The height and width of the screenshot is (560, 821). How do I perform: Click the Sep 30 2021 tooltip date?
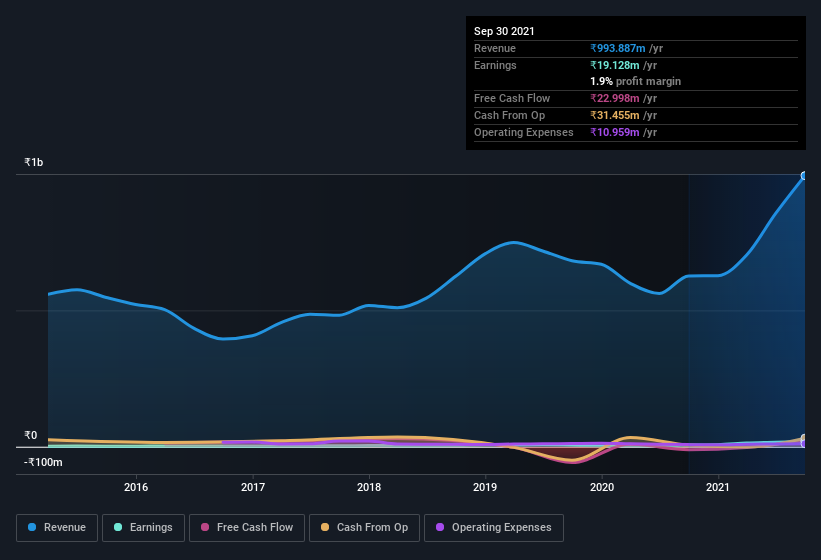(504, 31)
